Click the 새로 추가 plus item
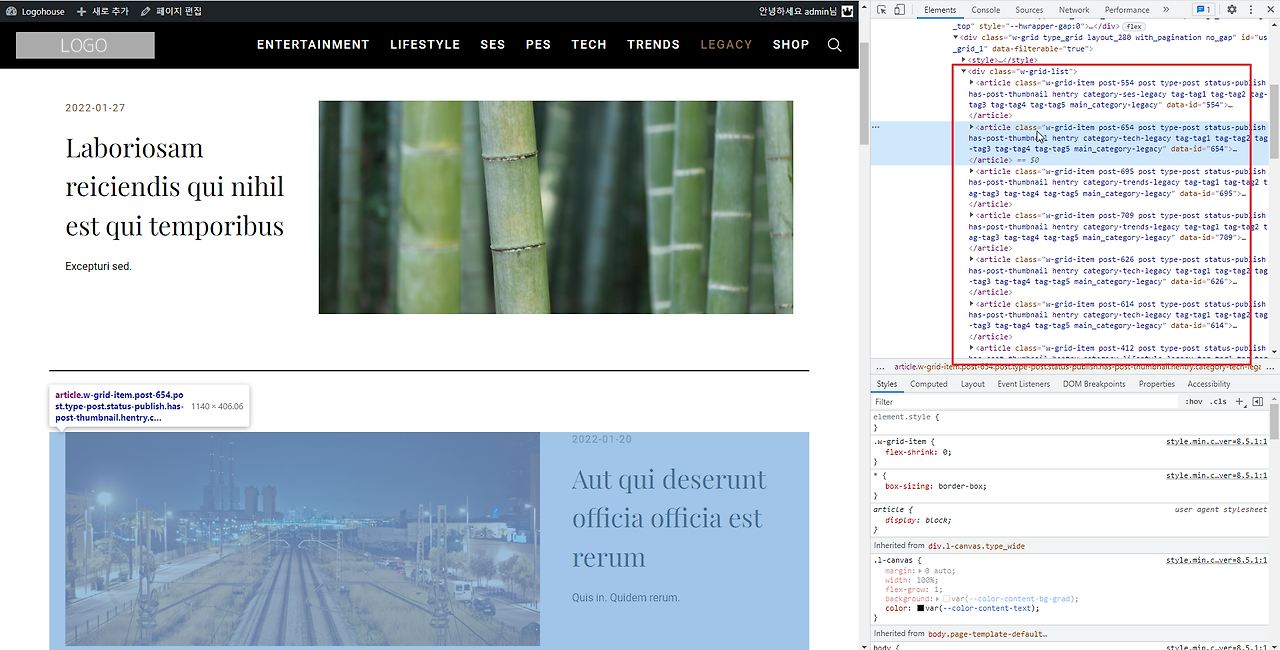 pos(103,11)
